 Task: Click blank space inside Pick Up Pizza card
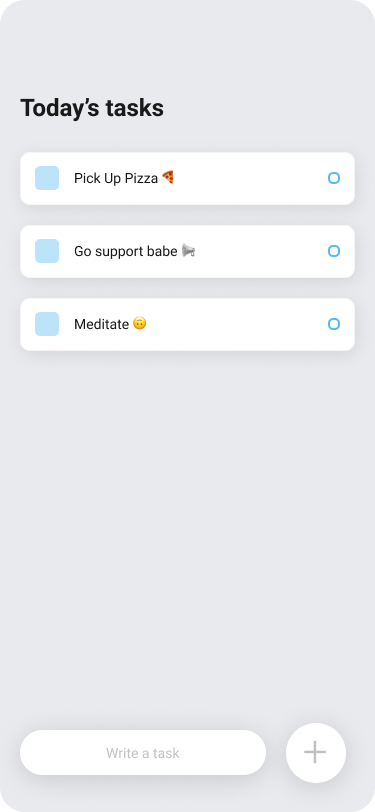pos(249,178)
